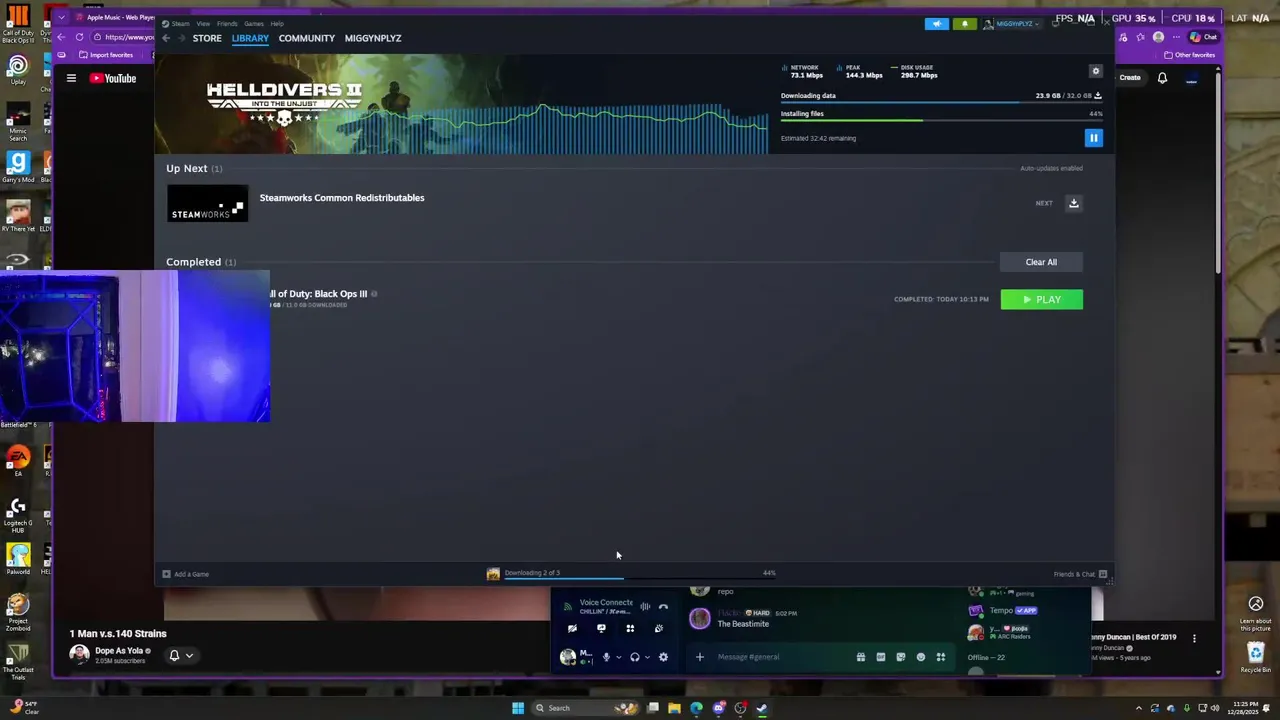Open Discord attachment plus button
Image resolution: width=1280 pixels, height=720 pixels.
pos(700,657)
